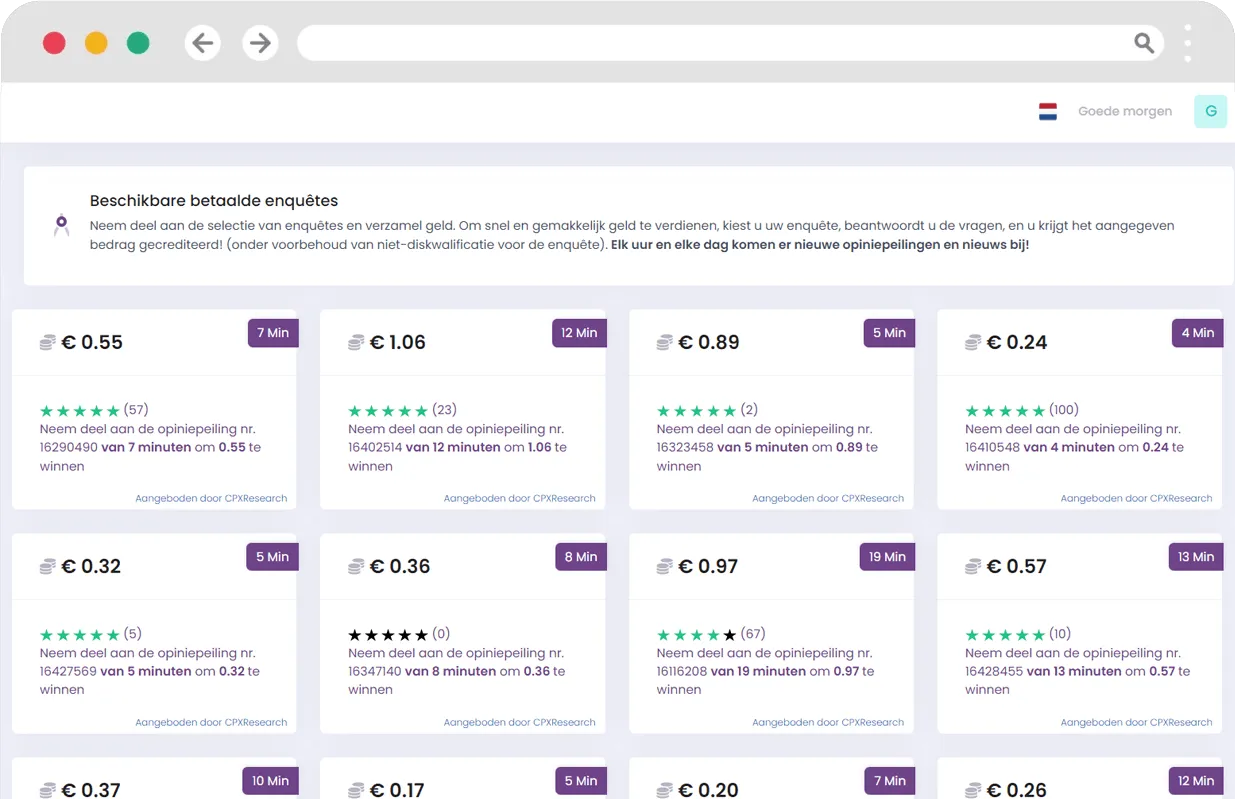The height and width of the screenshot is (799, 1235).
Task: Click the magnifier search icon
Action: pyautogui.click(x=1144, y=43)
